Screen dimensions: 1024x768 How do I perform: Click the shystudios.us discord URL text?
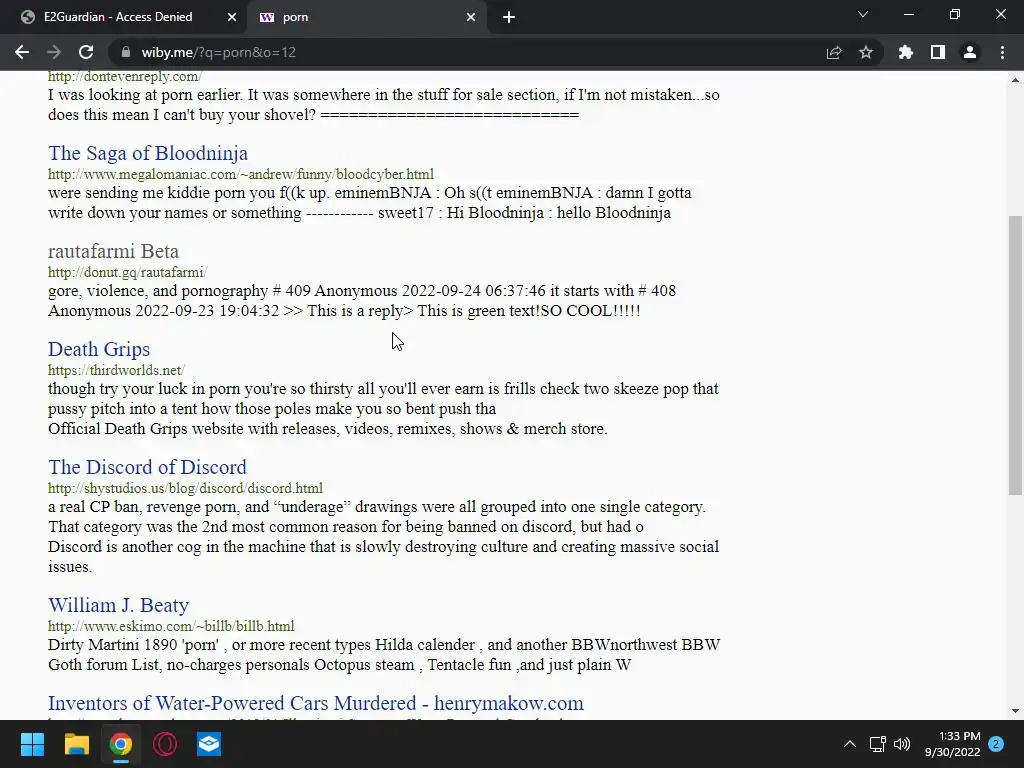tap(185, 488)
